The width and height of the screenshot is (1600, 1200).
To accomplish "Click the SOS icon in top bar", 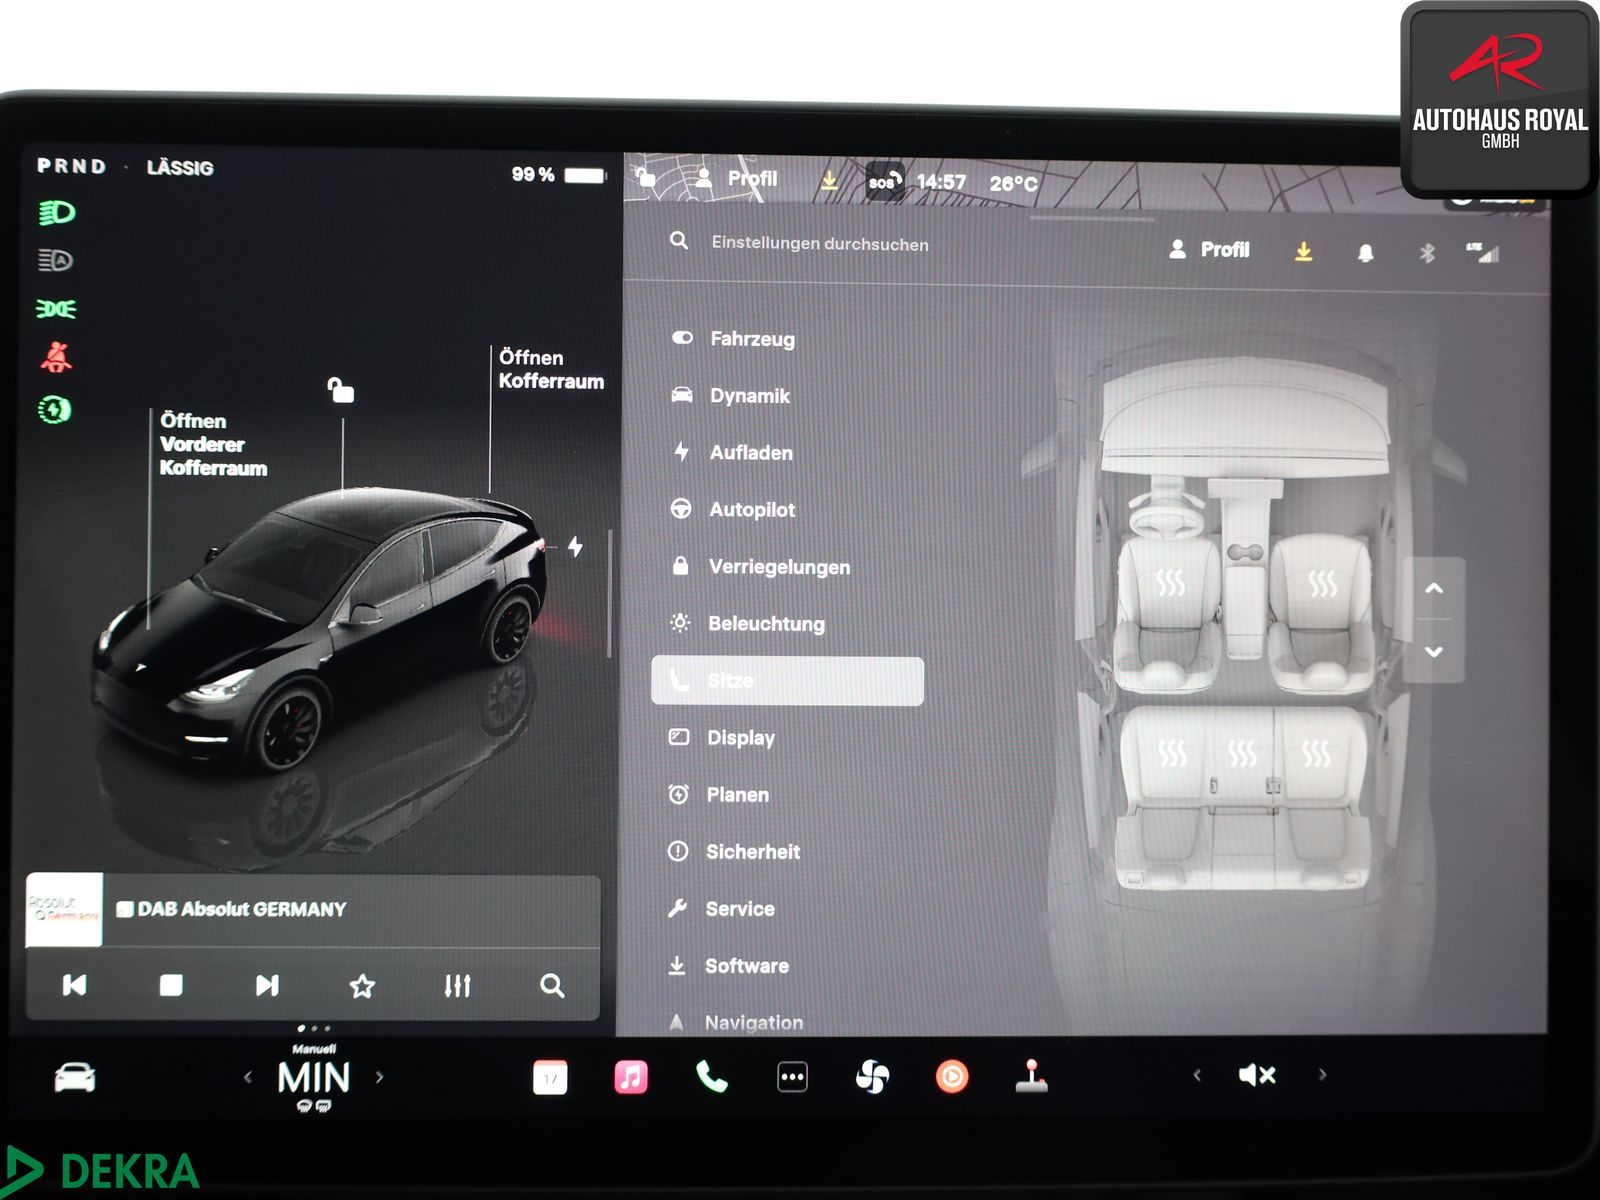I will point(884,181).
